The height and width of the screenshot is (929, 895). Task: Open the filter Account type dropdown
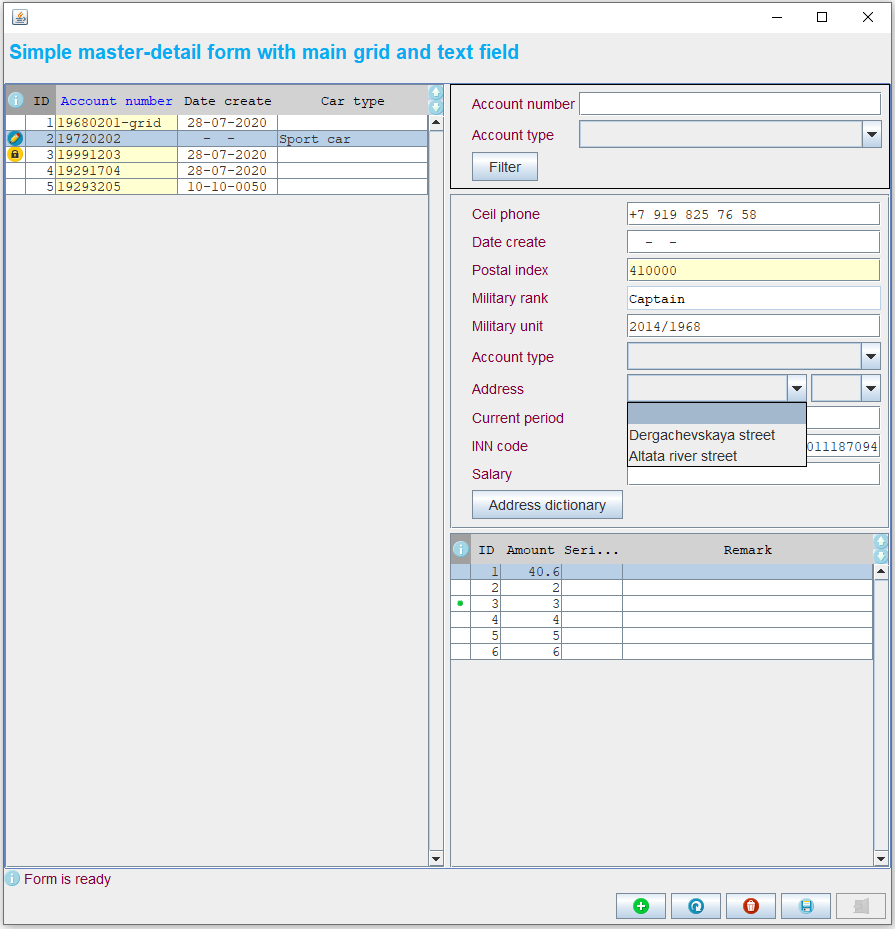pos(871,134)
